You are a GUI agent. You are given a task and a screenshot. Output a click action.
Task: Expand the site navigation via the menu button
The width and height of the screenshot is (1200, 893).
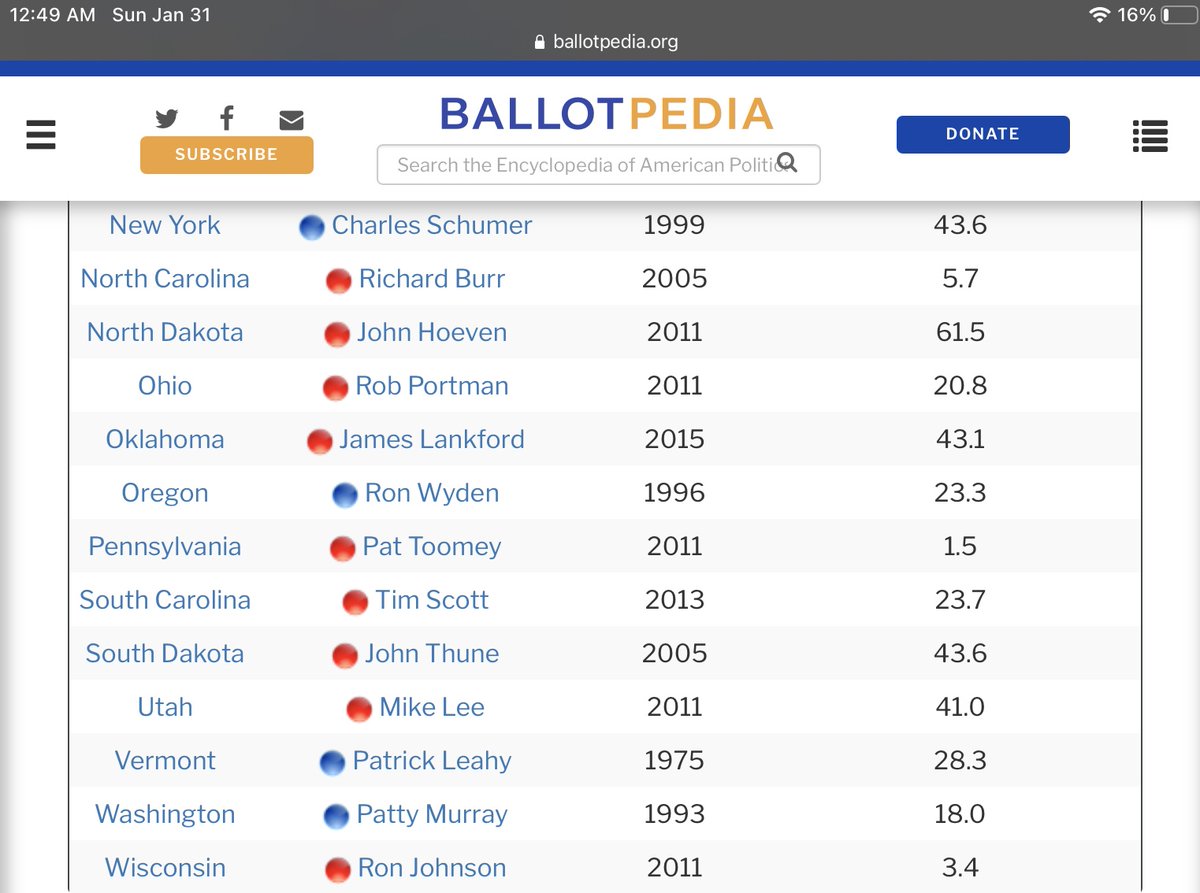(x=40, y=135)
